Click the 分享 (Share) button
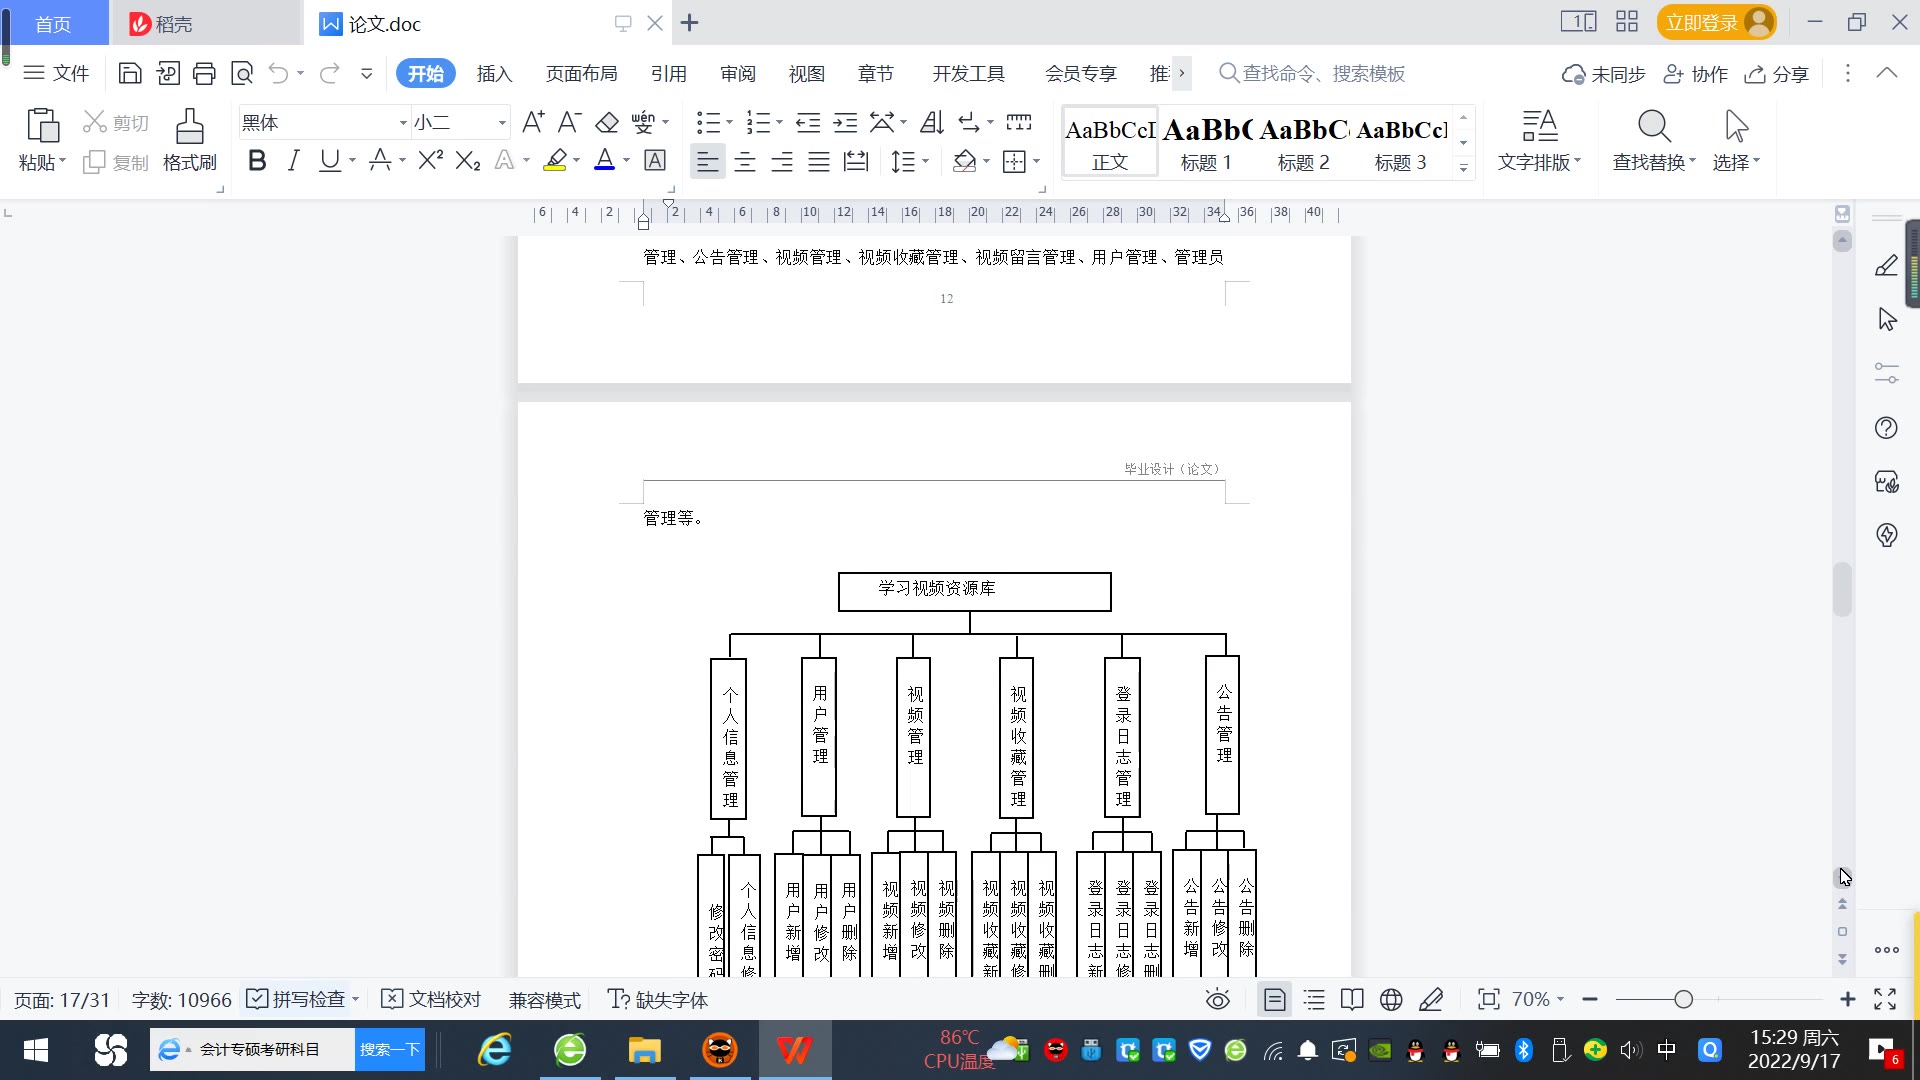This screenshot has width=1920, height=1080. pos(1777,74)
